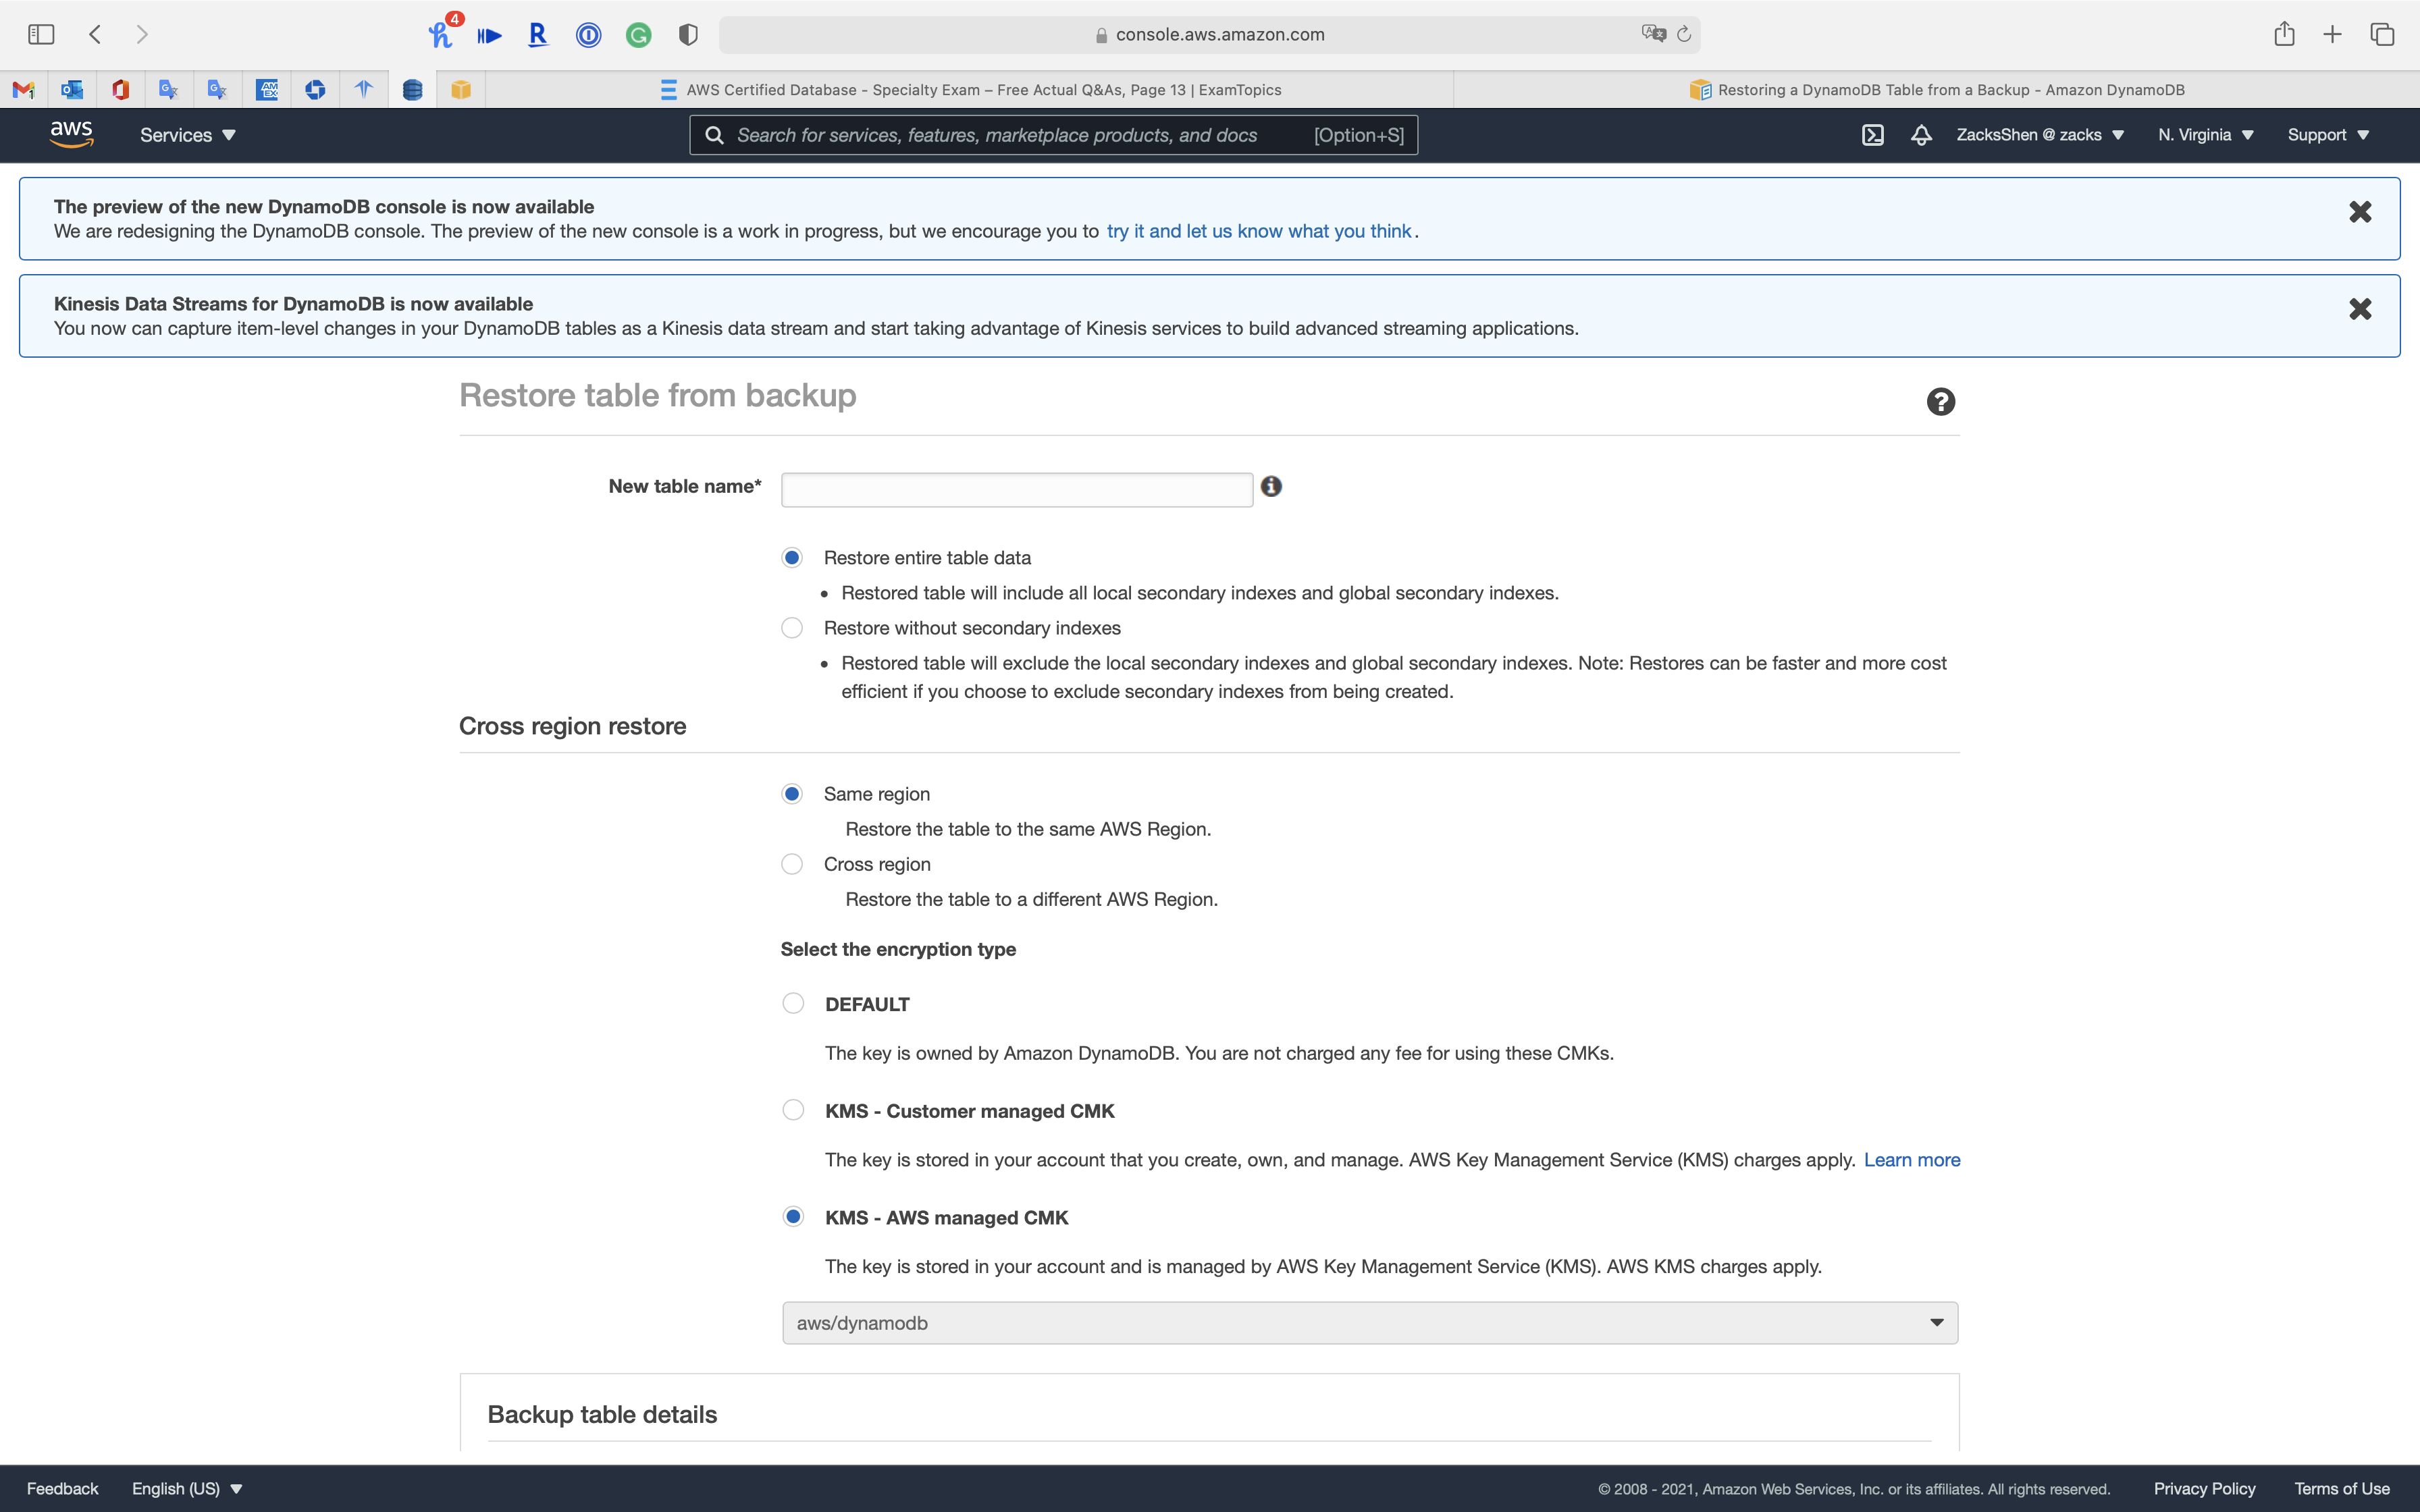Click the 'try it and let us know' link

1259,231
